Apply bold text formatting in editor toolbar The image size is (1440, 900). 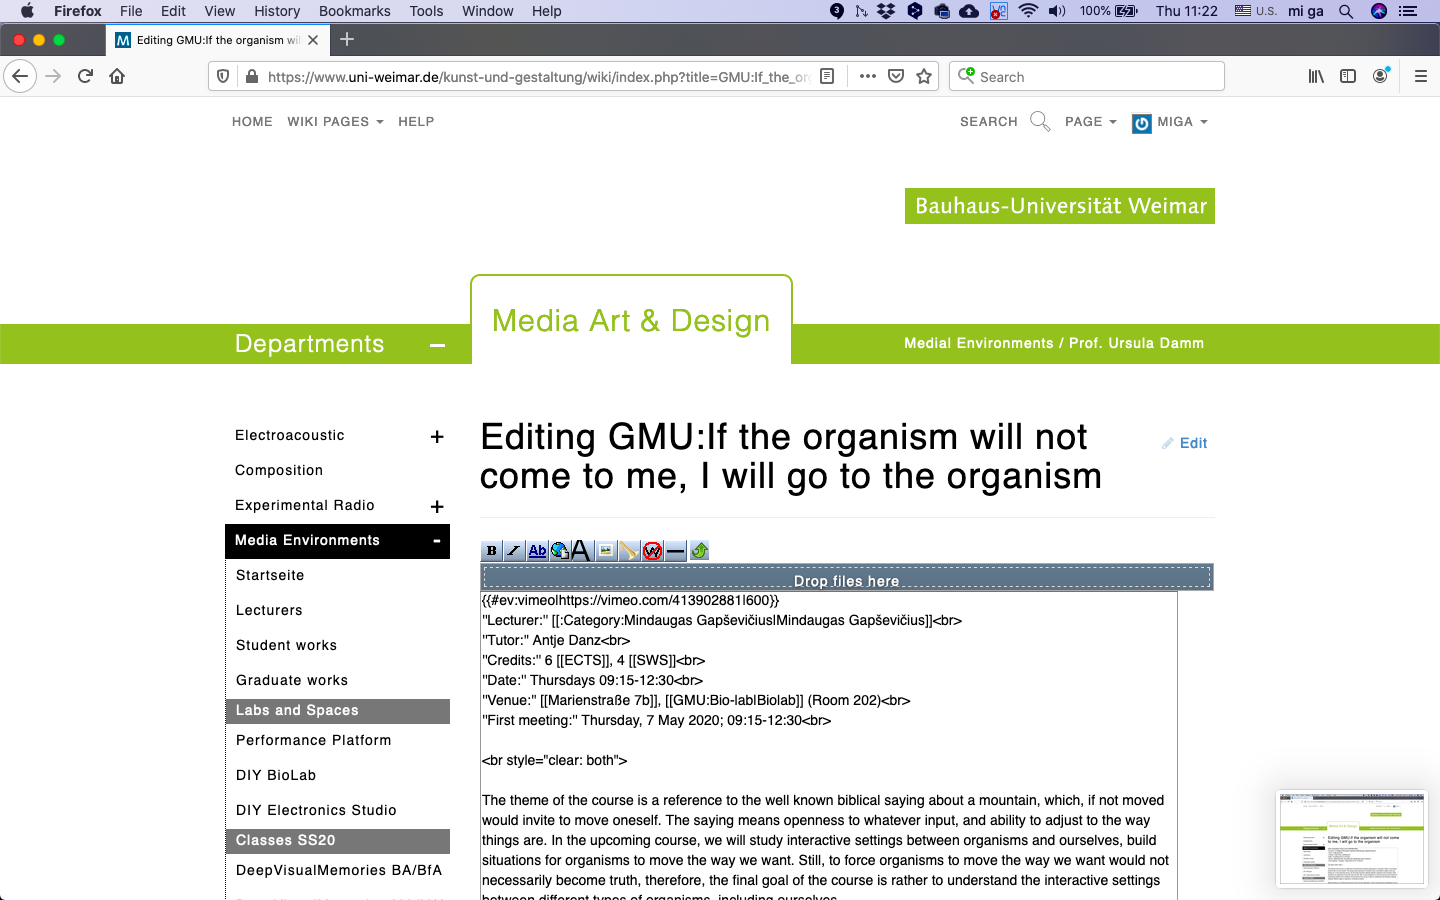(491, 551)
